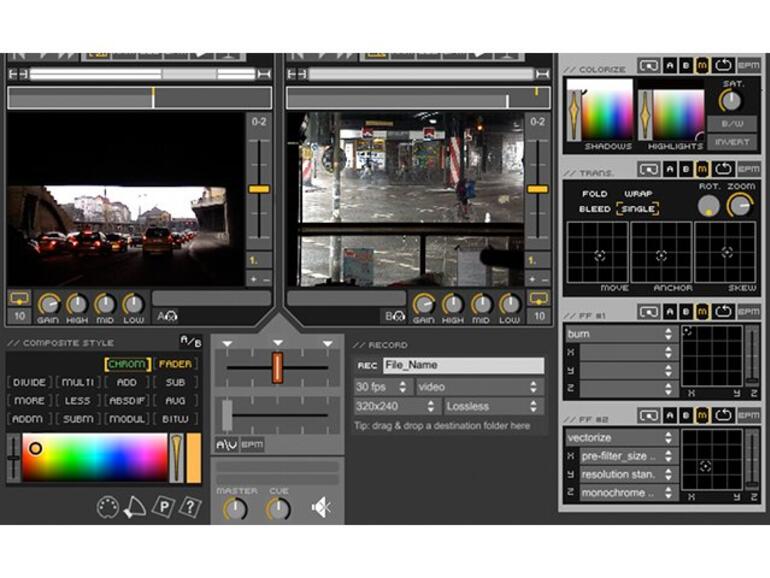Open the P preferences icon
770x578 pixels.
pyautogui.click(x=163, y=508)
